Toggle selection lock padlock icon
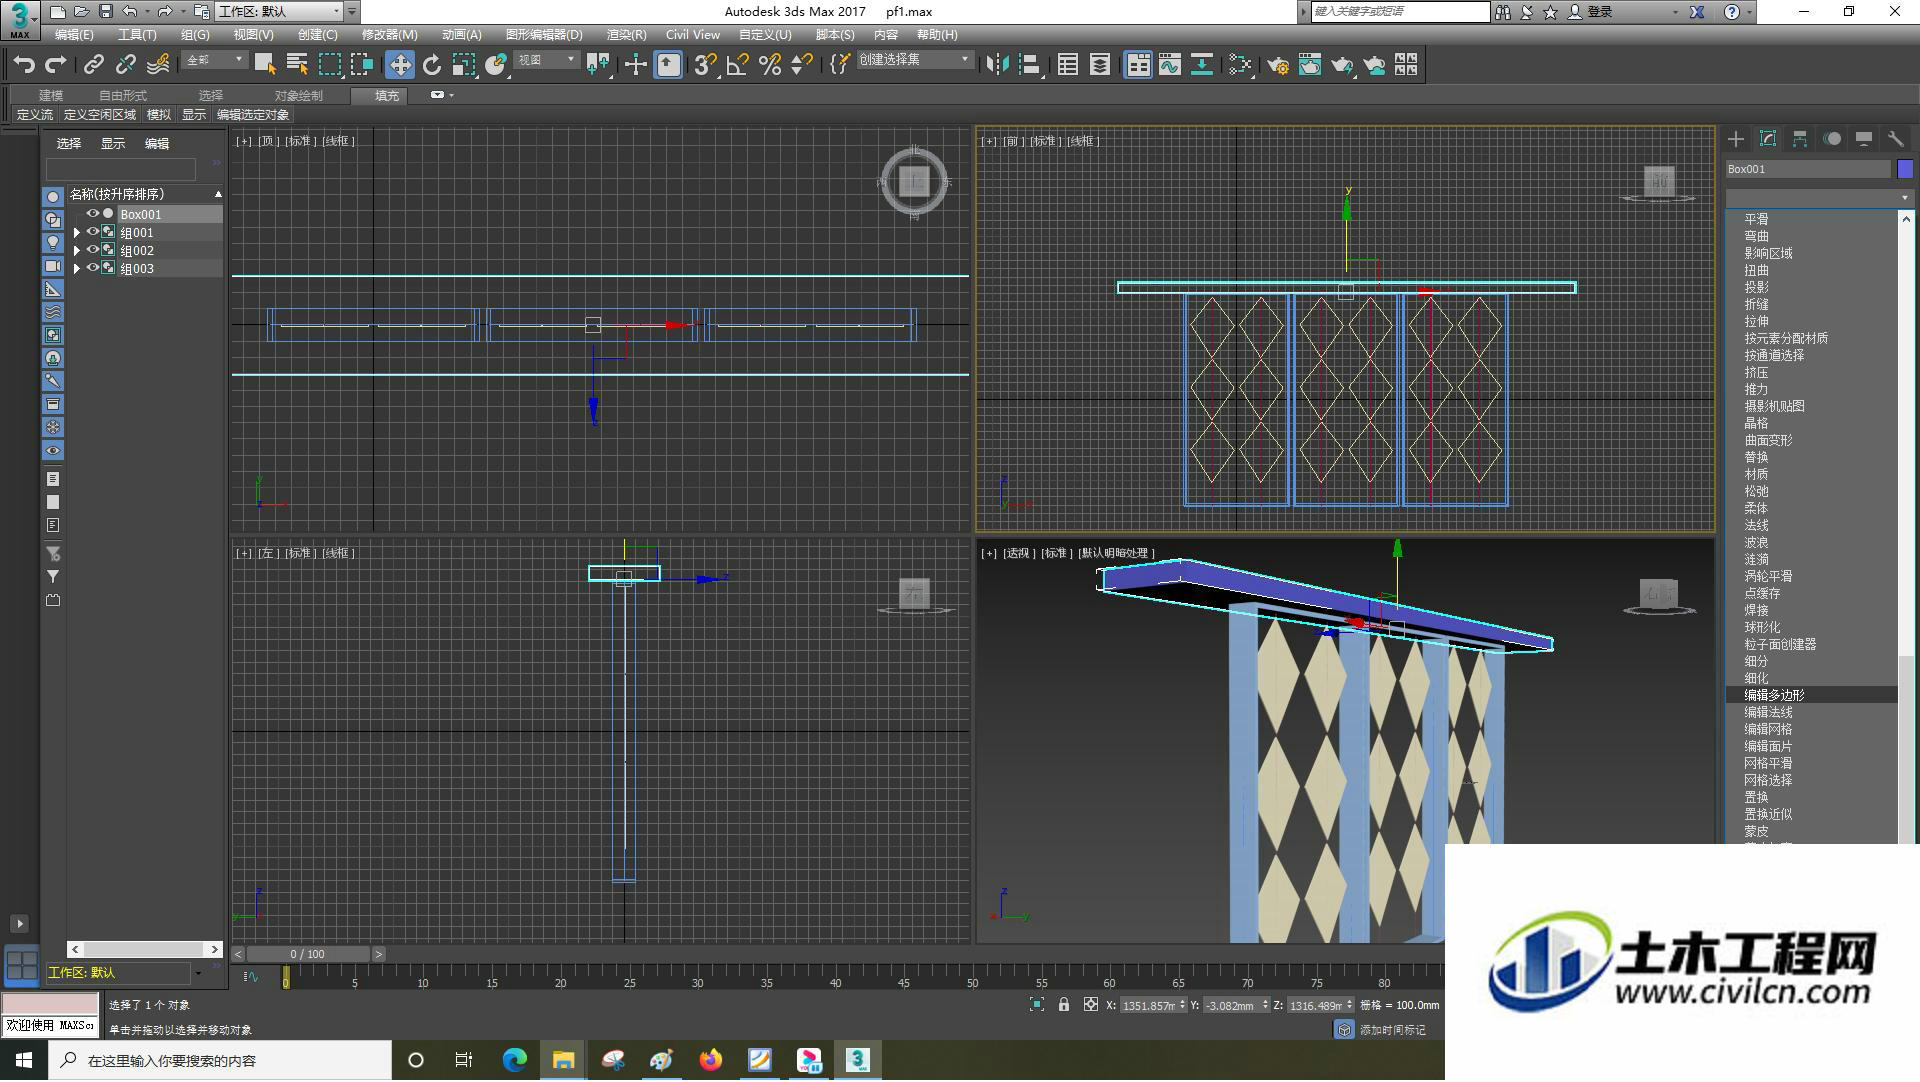 [1064, 1005]
